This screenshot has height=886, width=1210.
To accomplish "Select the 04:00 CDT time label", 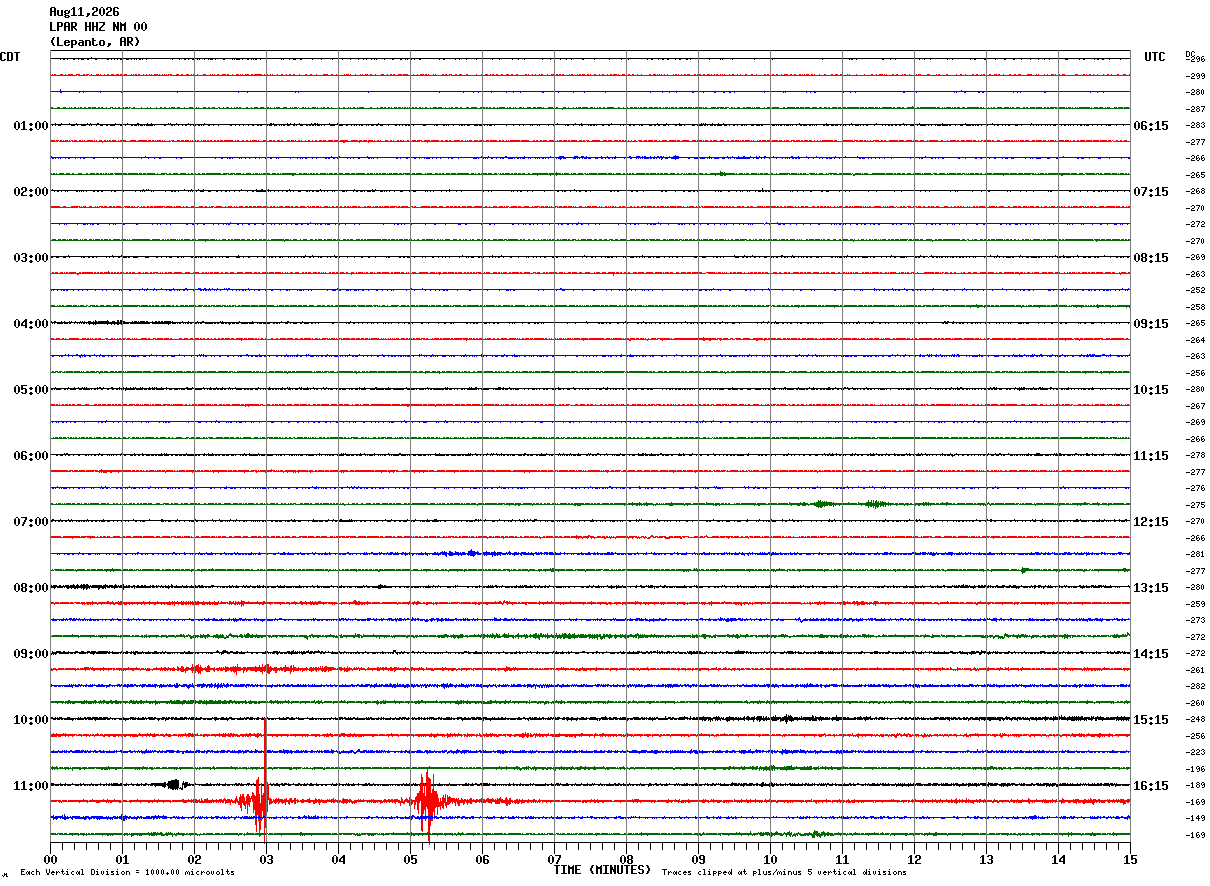I will click(30, 324).
